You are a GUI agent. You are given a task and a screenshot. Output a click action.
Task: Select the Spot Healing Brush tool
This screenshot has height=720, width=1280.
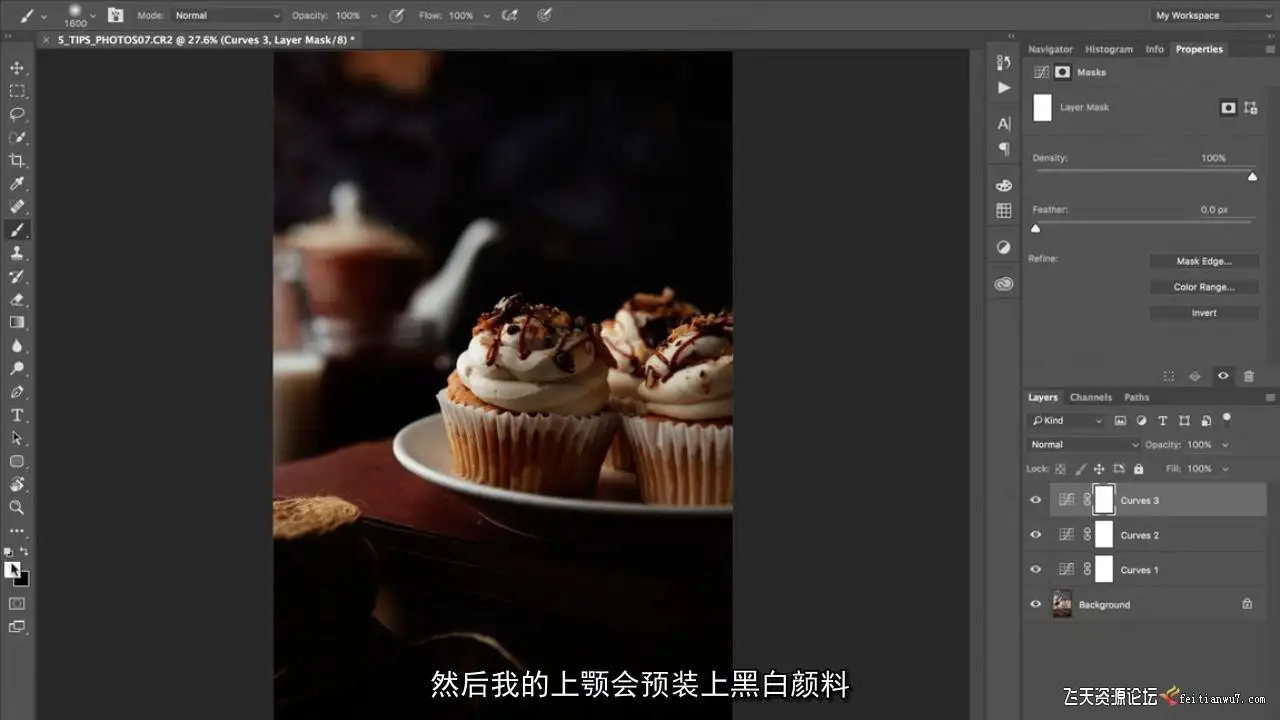(17, 207)
